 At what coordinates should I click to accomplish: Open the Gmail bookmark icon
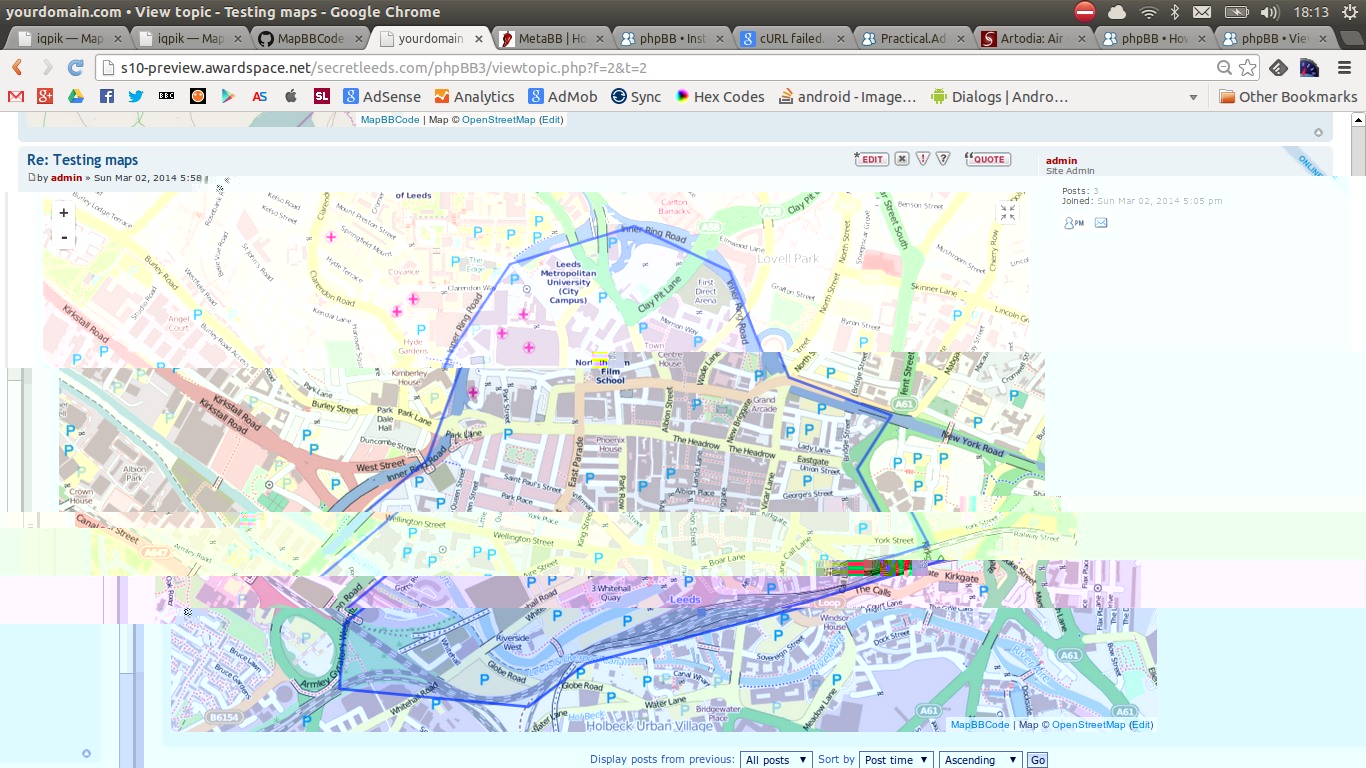pos(16,97)
